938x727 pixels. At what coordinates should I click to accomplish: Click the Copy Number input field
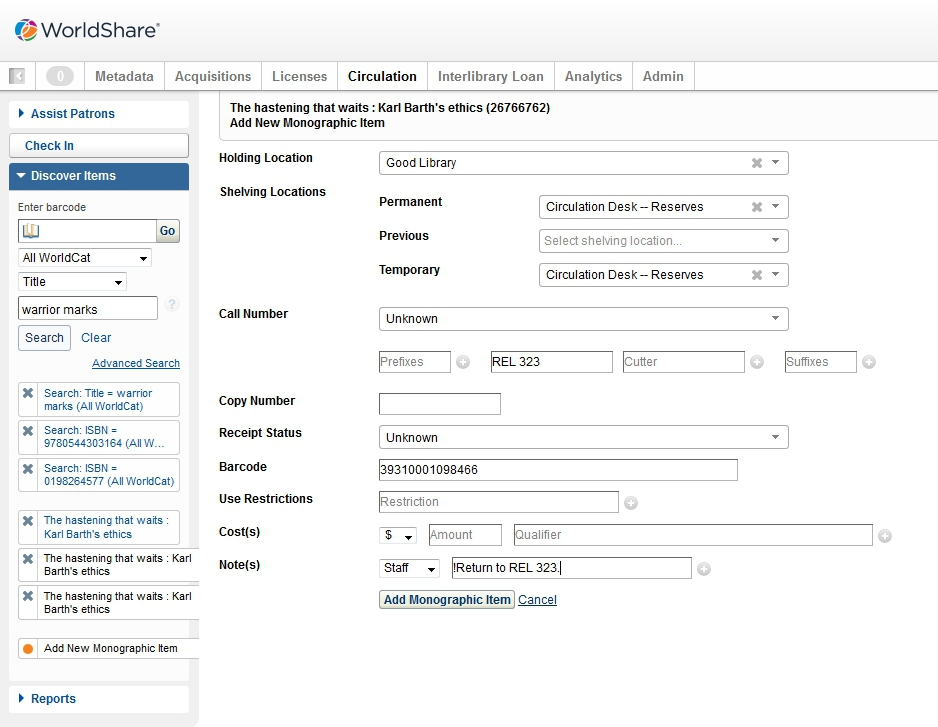[439, 404]
